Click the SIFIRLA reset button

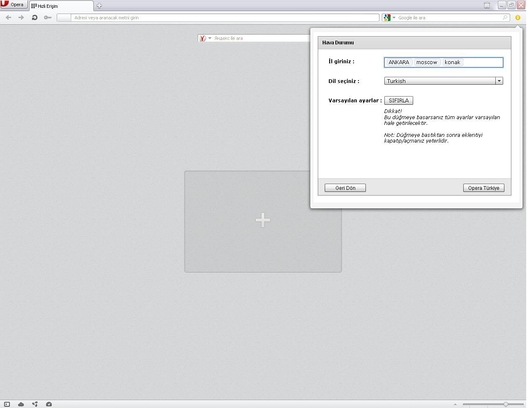[x=399, y=100]
